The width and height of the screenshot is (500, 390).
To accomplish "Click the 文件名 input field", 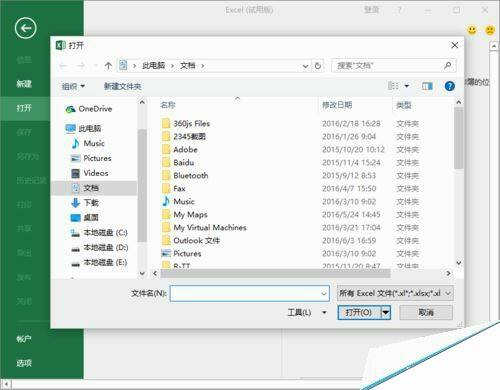I will (x=250, y=294).
